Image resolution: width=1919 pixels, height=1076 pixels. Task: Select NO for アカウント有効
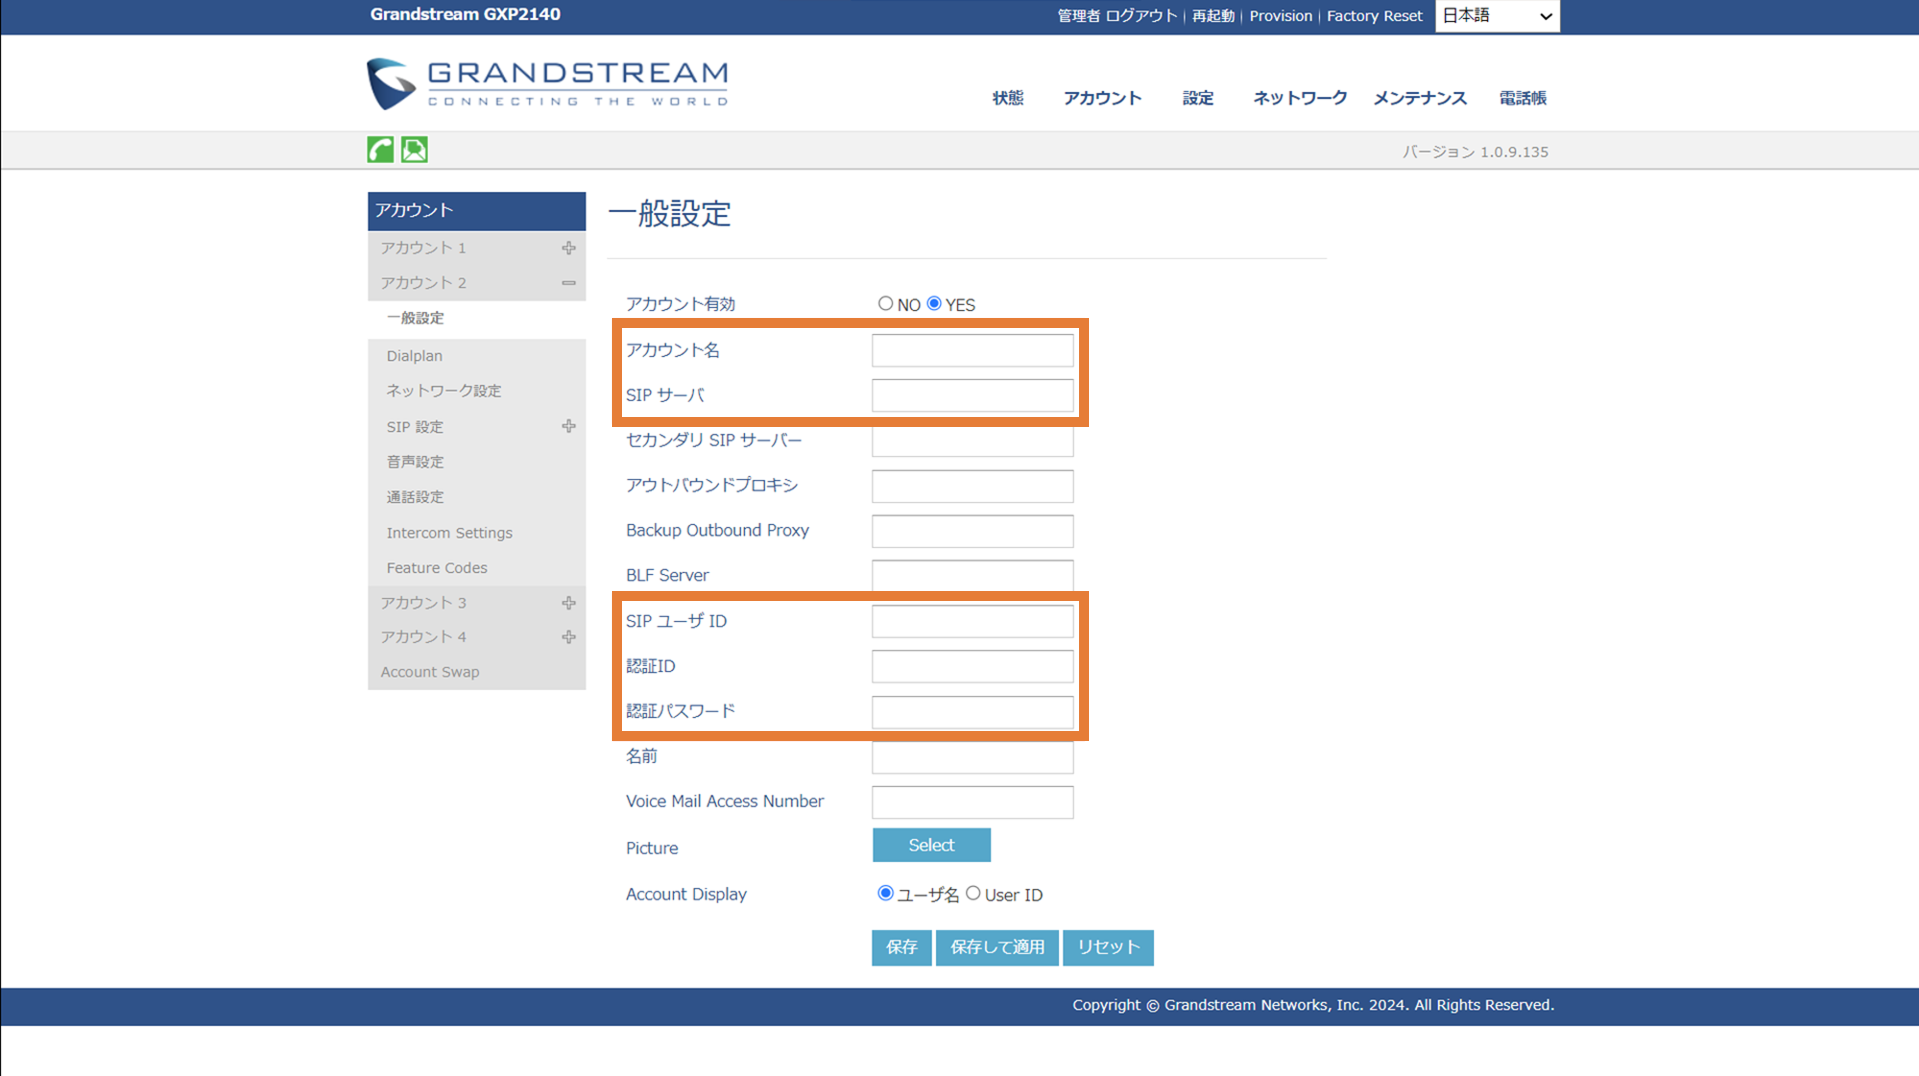click(885, 304)
